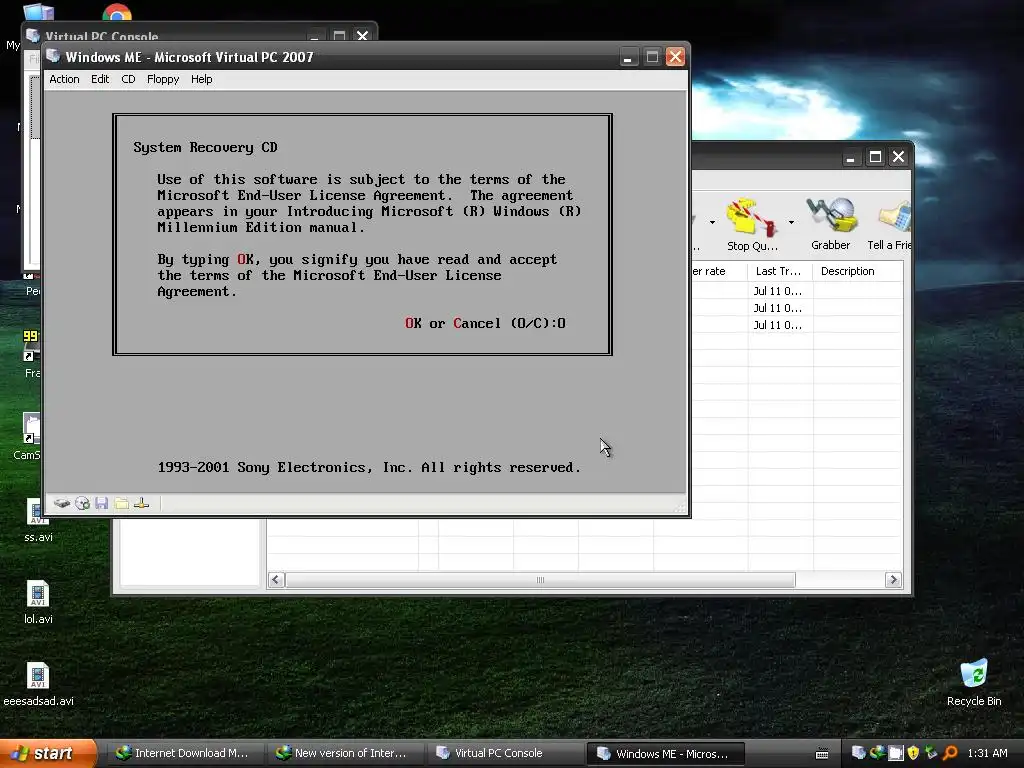Viewport: 1024px width, 768px height.
Task: Switch to New version of Internet taskbar button
Action: (x=344, y=754)
